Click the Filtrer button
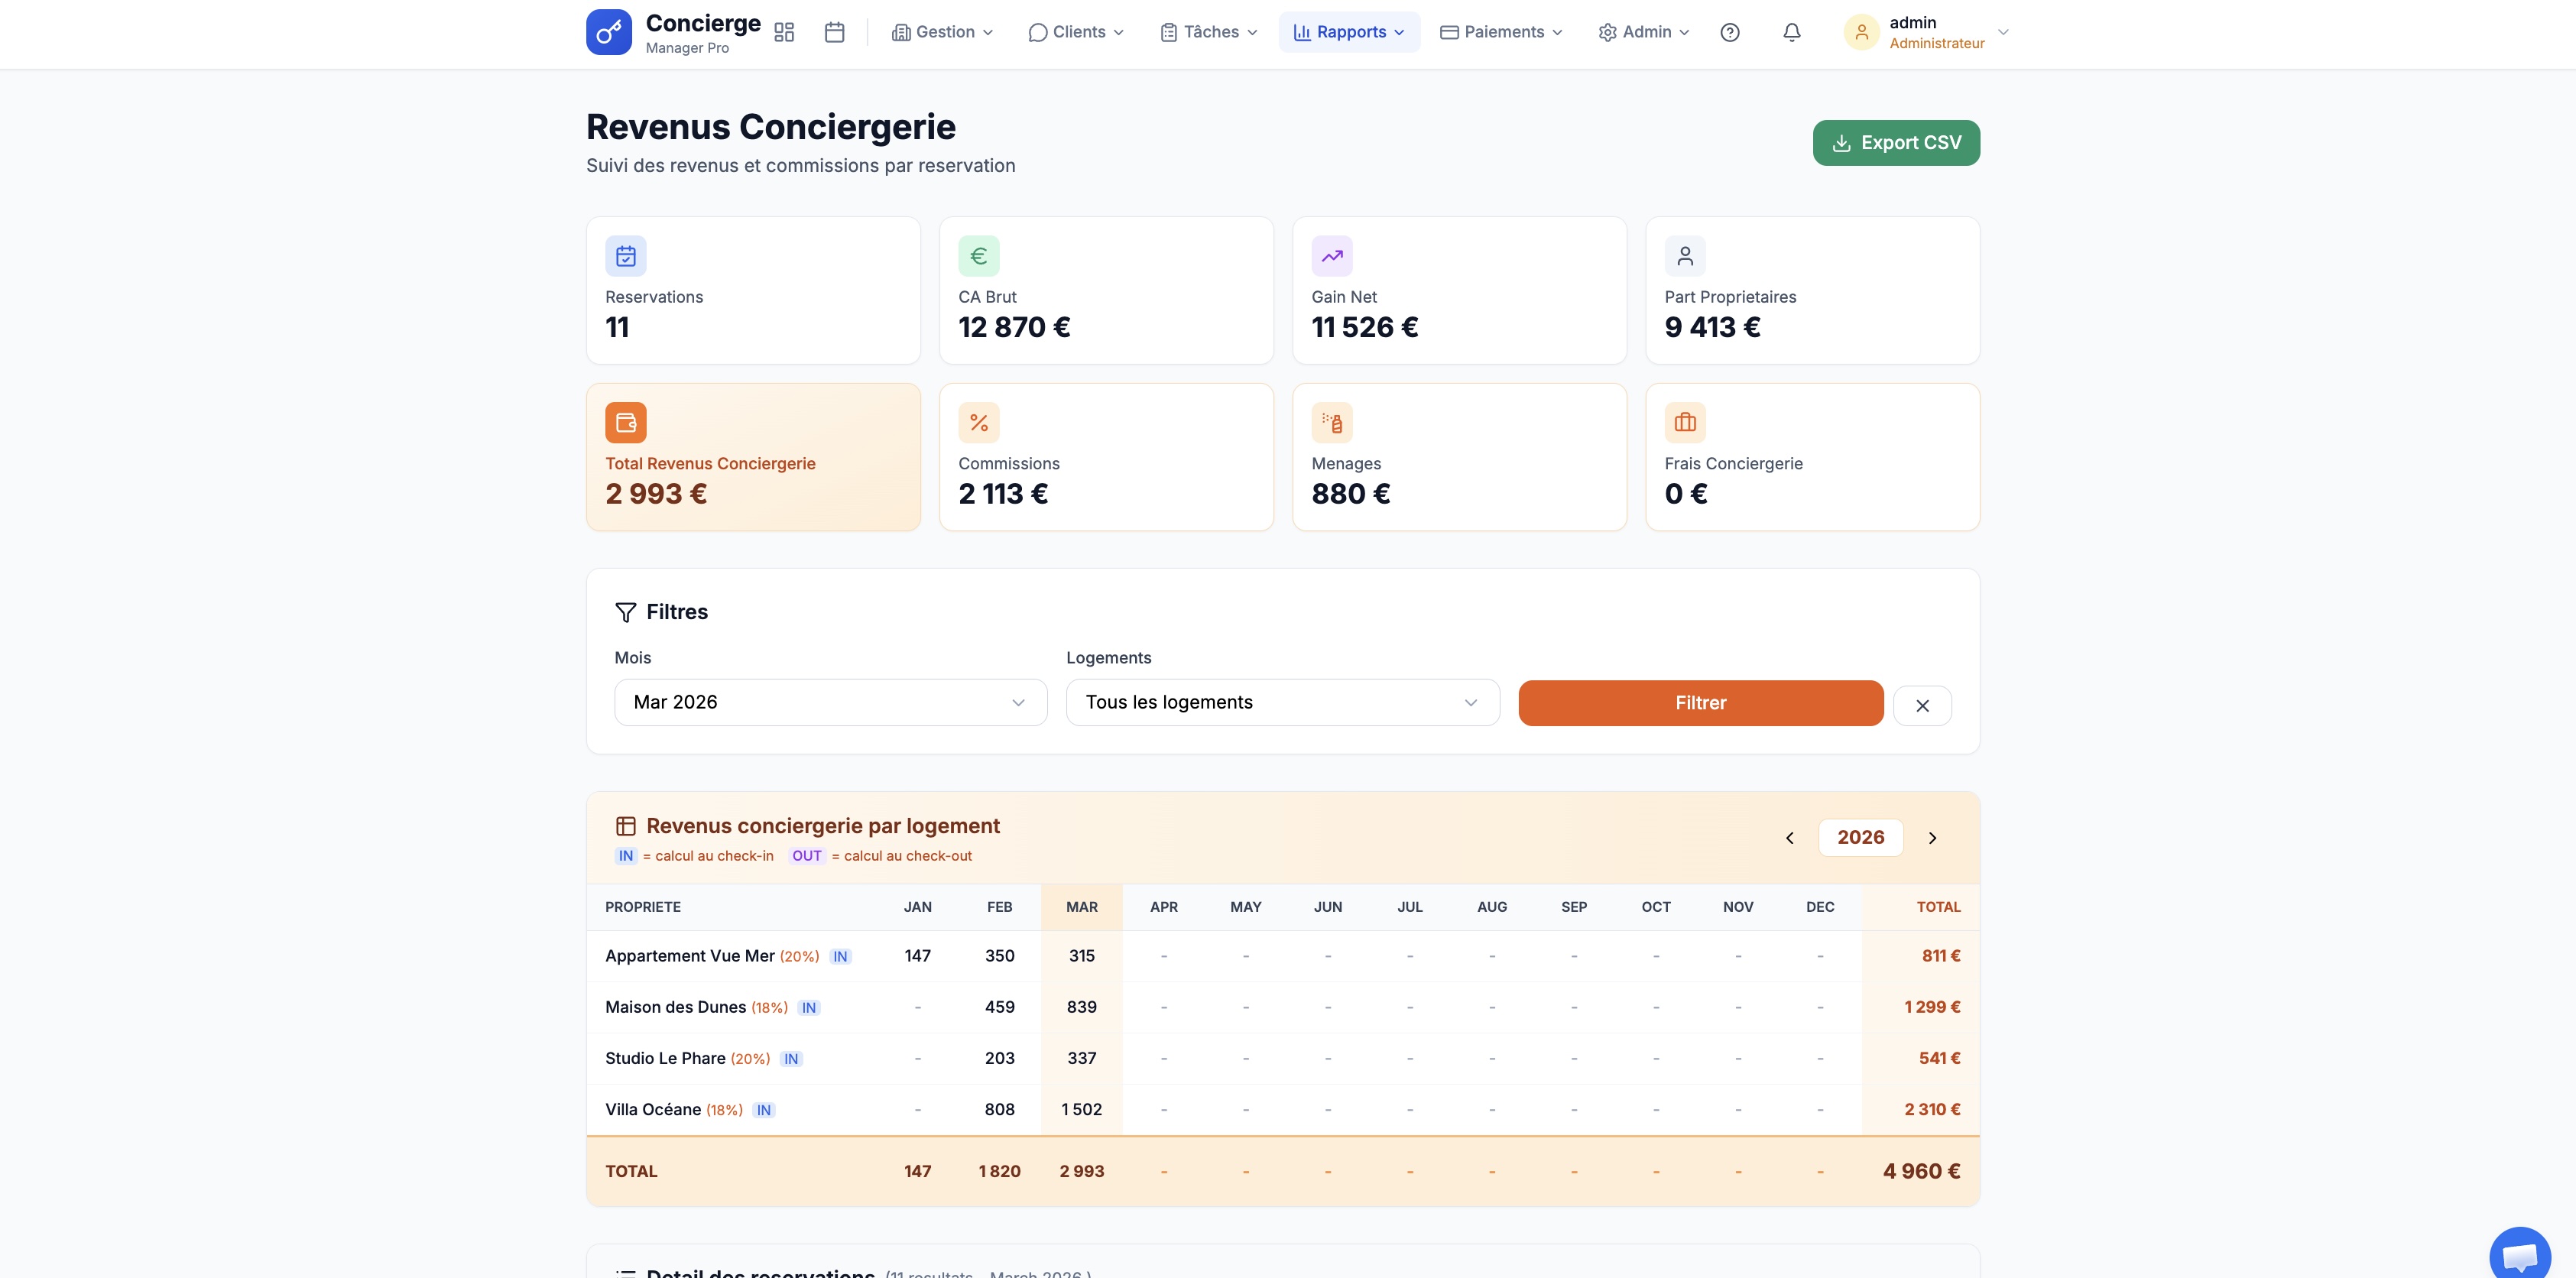 [x=1699, y=702]
